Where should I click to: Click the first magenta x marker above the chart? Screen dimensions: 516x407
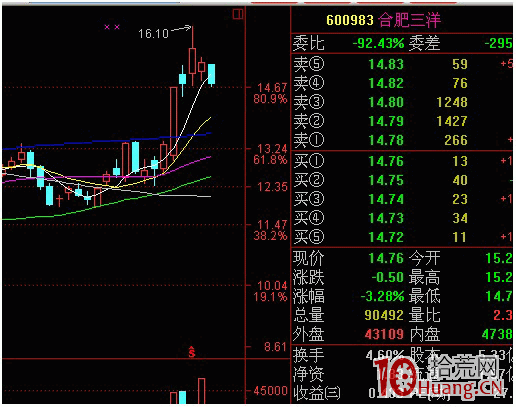107,27
